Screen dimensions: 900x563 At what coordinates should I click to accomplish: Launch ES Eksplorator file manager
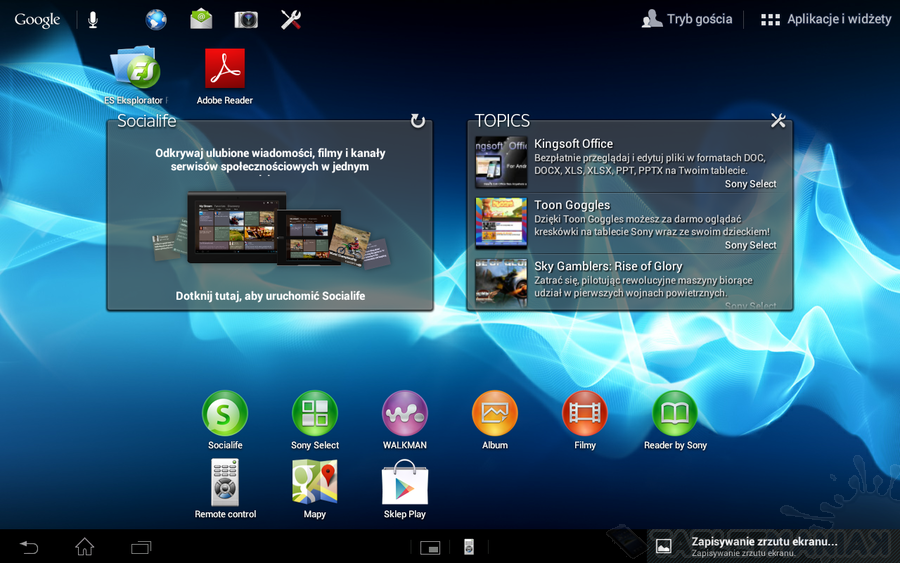(x=135, y=75)
